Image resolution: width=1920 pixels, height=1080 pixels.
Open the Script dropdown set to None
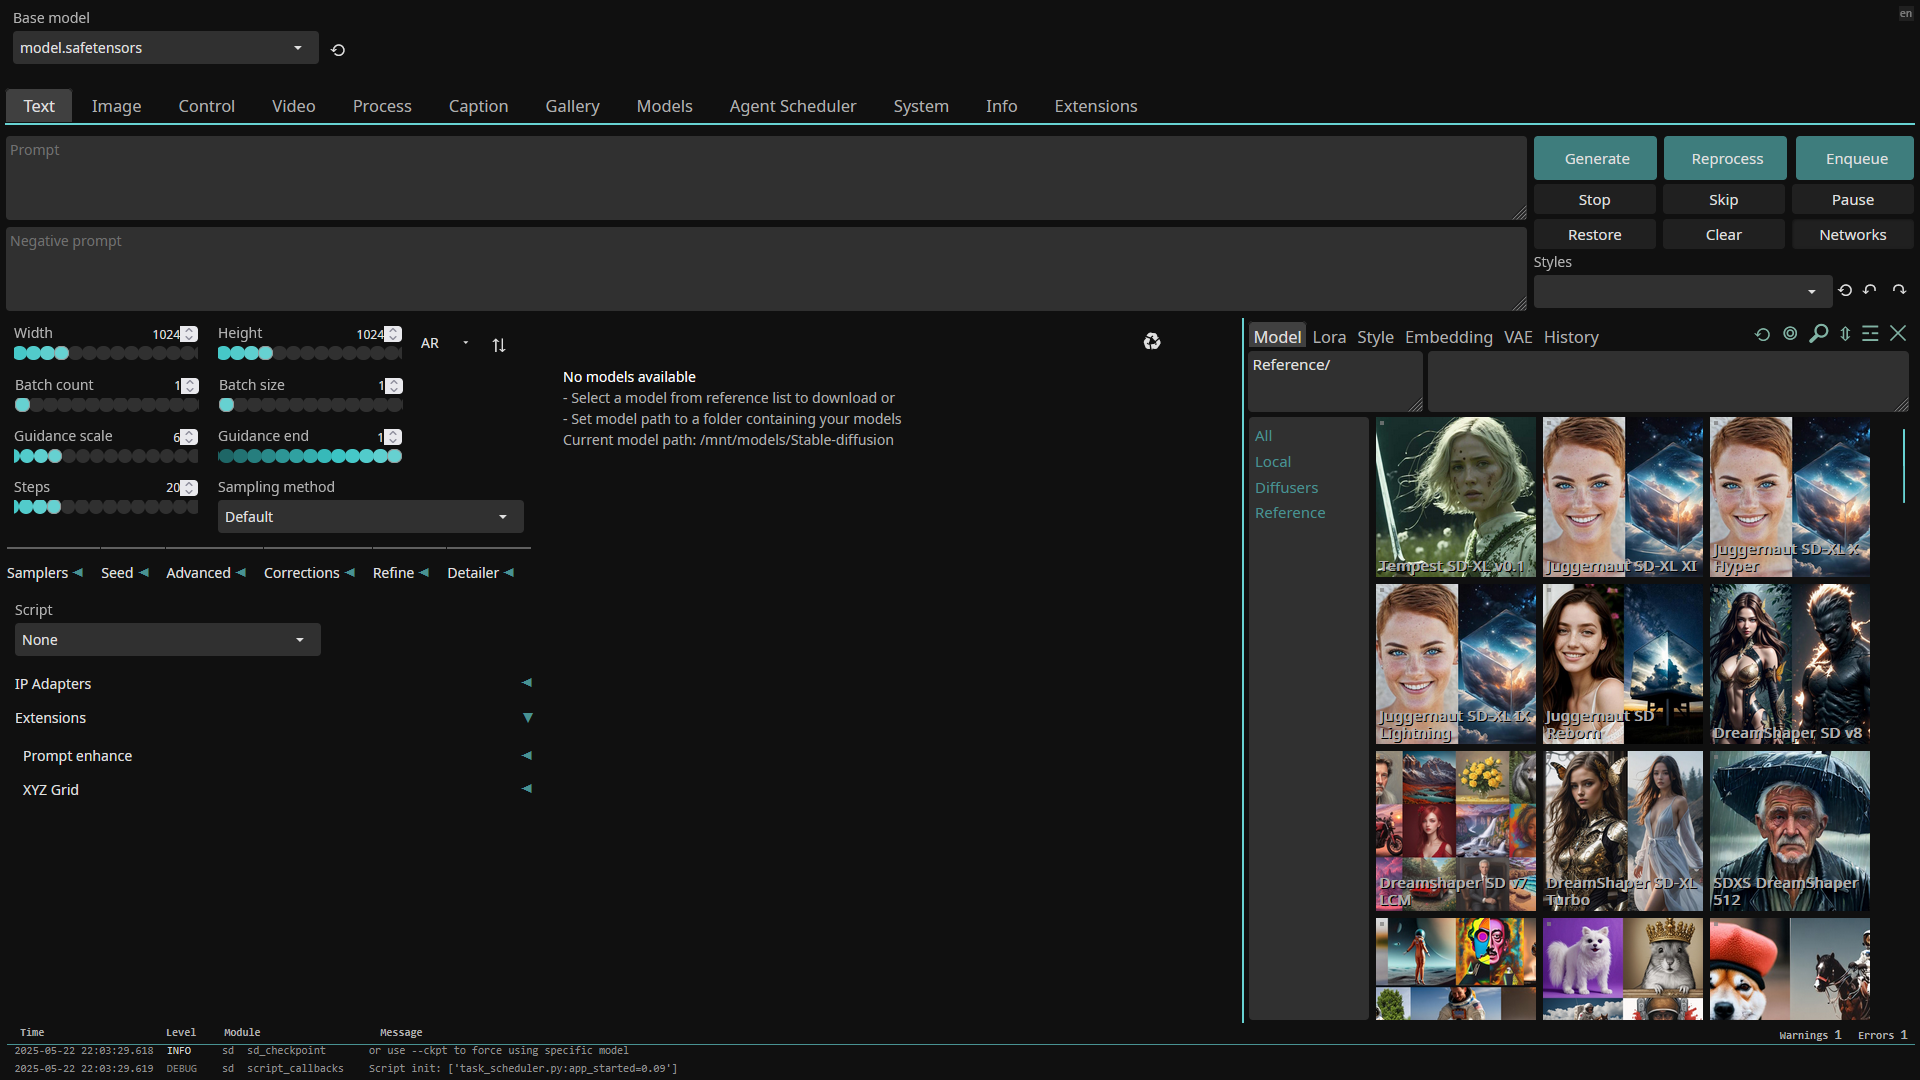(x=167, y=640)
